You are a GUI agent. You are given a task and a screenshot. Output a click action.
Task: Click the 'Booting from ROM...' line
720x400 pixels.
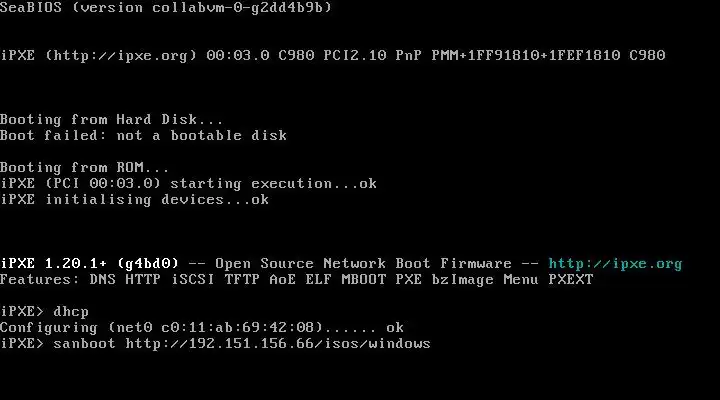(84, 168)
